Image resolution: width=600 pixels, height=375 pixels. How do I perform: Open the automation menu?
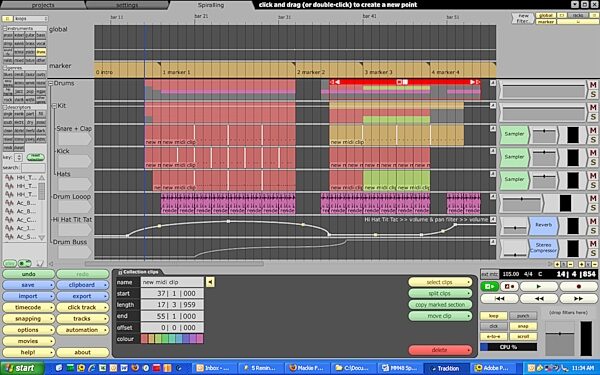[82, 330]
